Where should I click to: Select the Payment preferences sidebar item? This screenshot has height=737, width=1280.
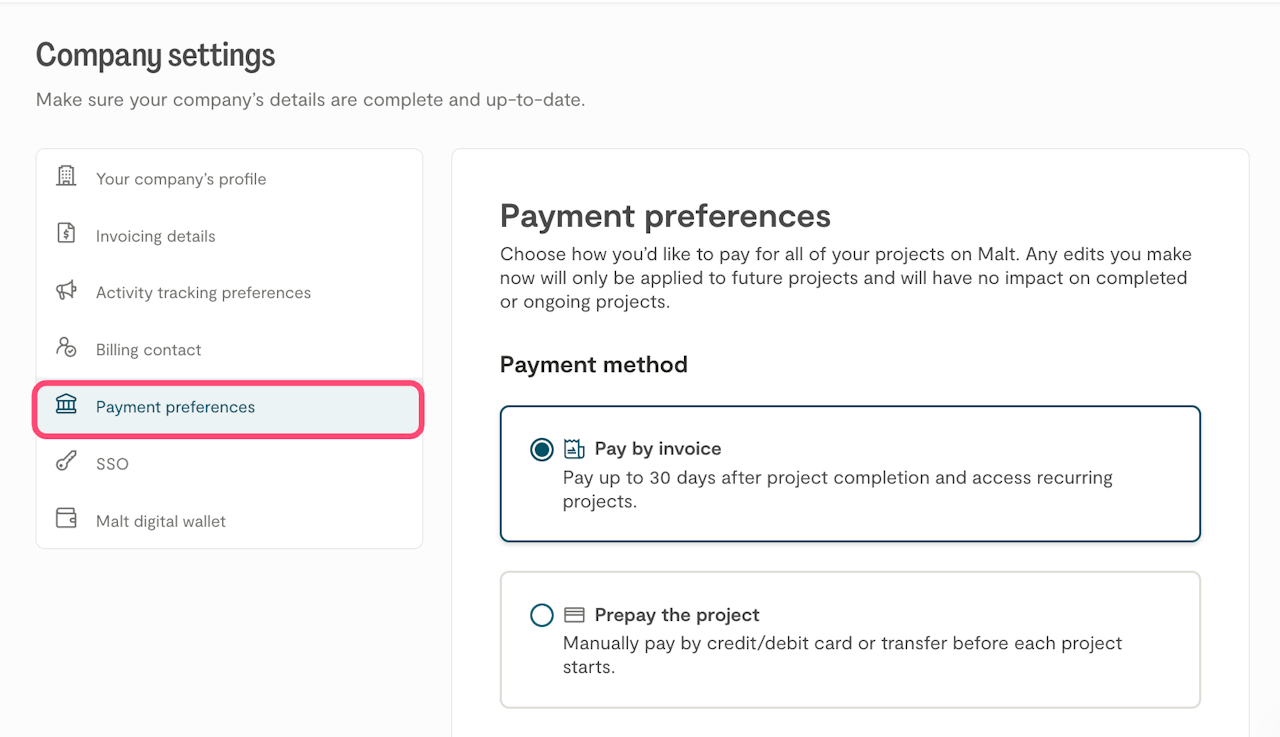point(175,407)
